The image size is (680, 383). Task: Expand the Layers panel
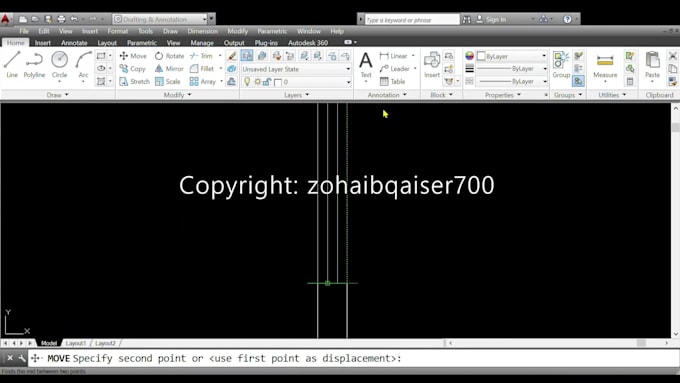[297, 95]
